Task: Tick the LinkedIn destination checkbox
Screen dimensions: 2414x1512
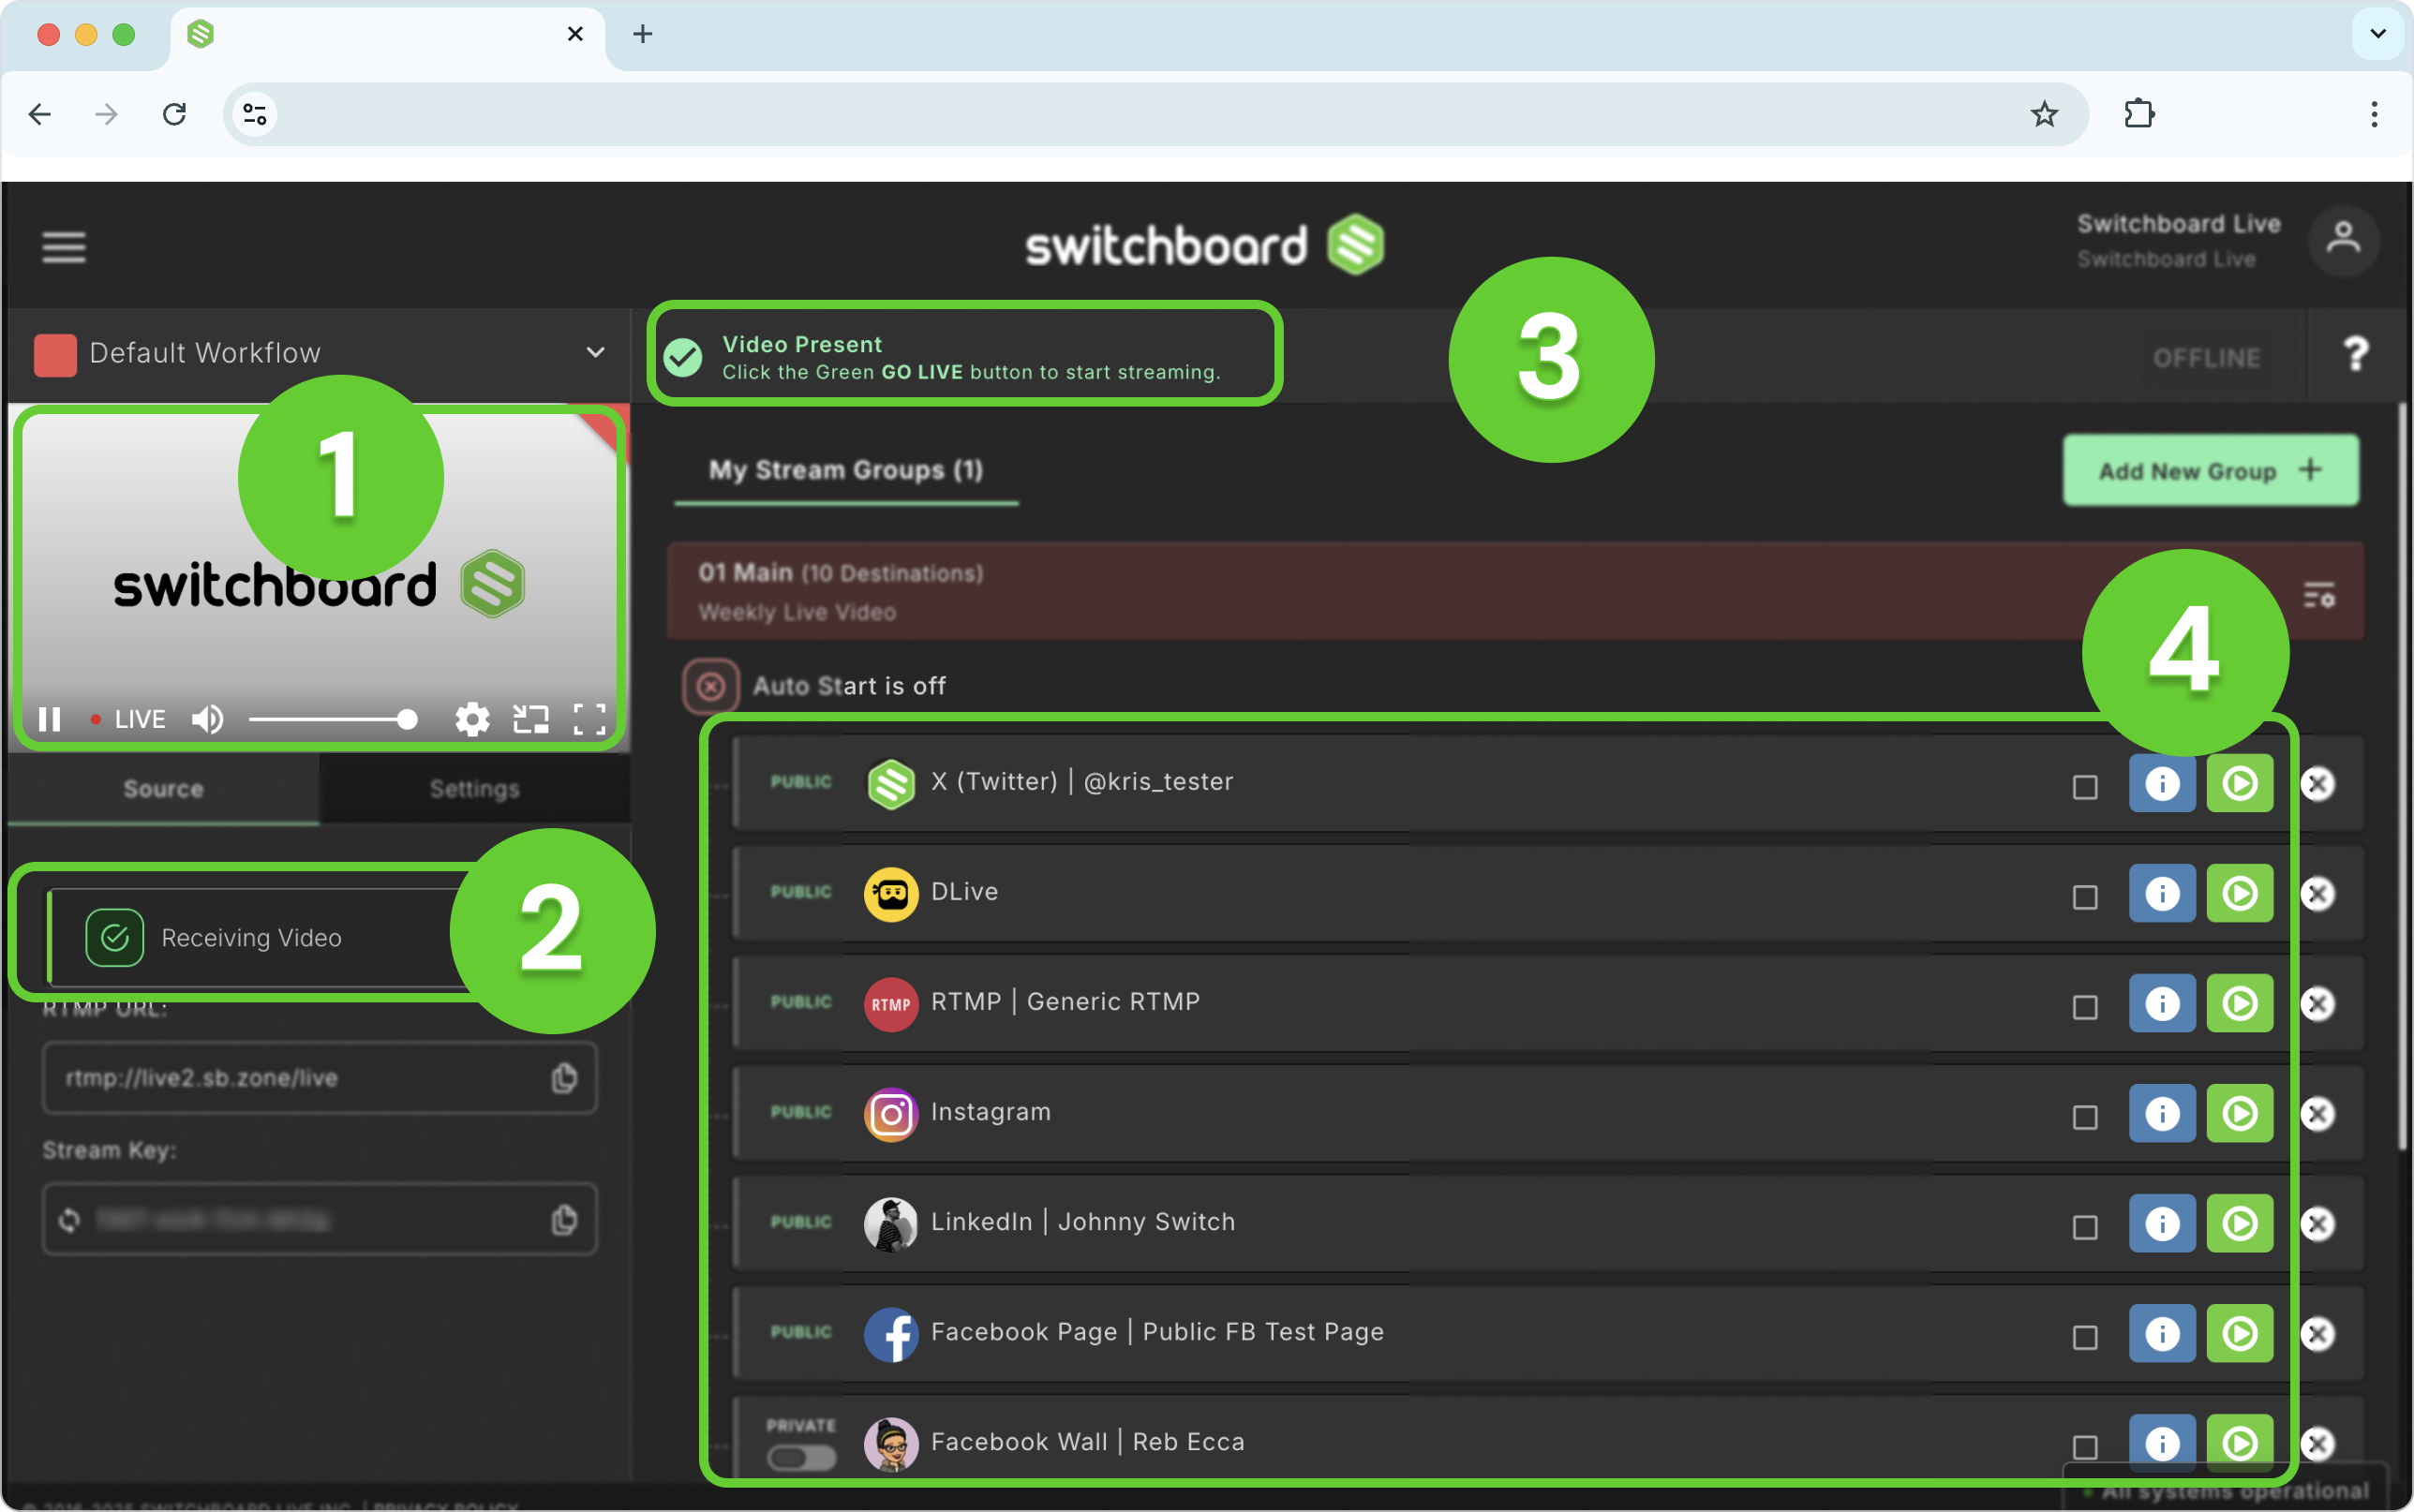Action: click(x=2085, y=1227)
